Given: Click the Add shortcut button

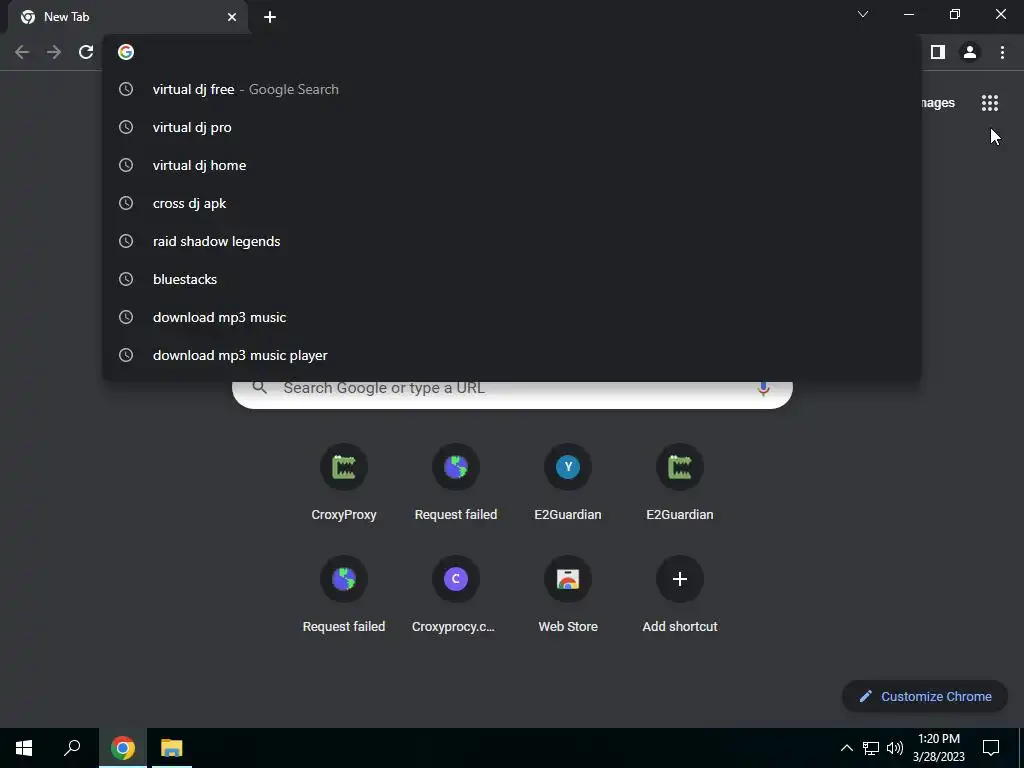Looking at the screenshot, I should click(x=680, y=596).
